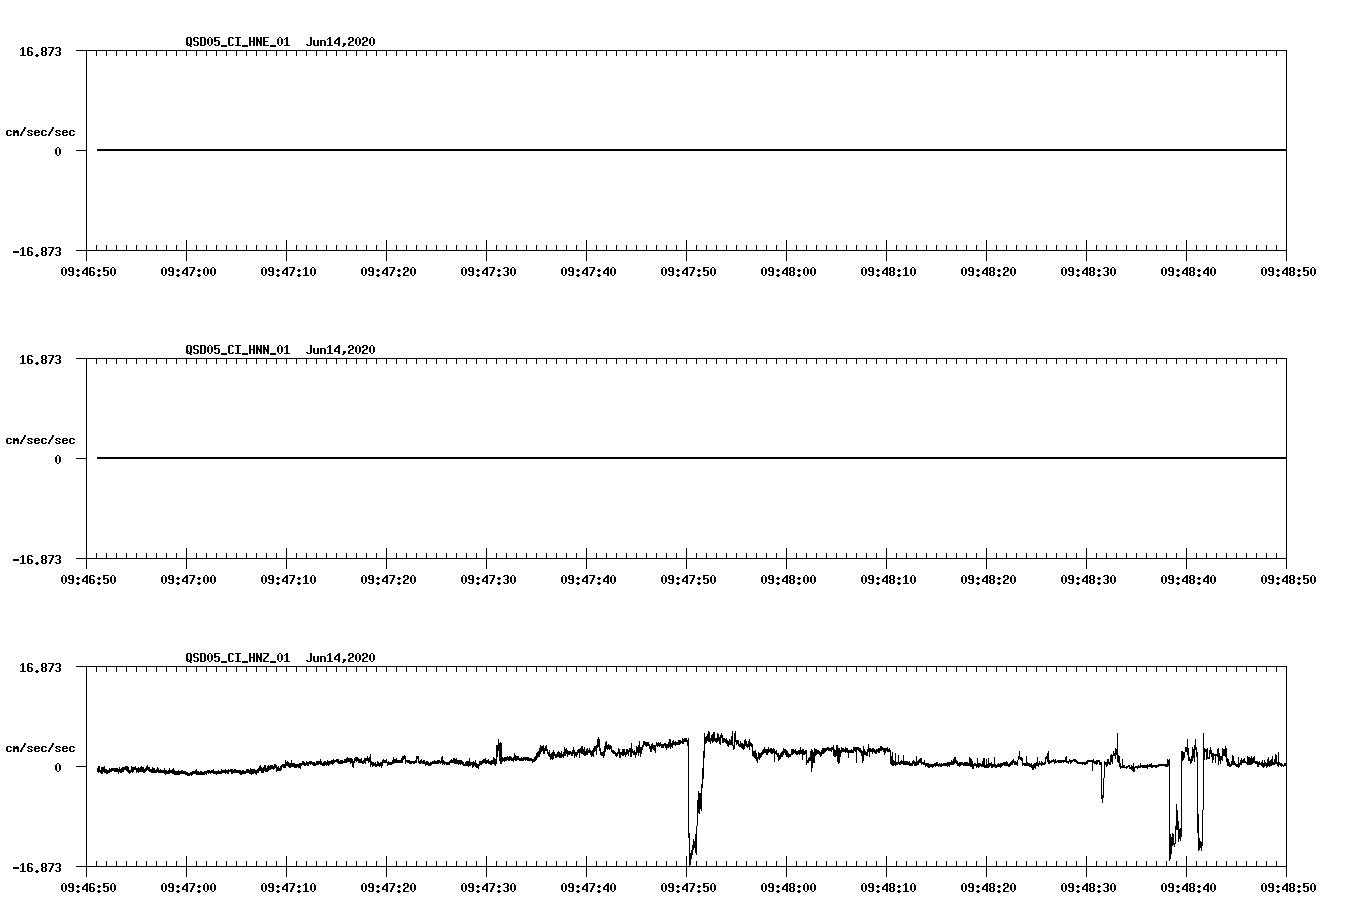Click the QSD05_CI_HNZ_01 plot title

238,658
